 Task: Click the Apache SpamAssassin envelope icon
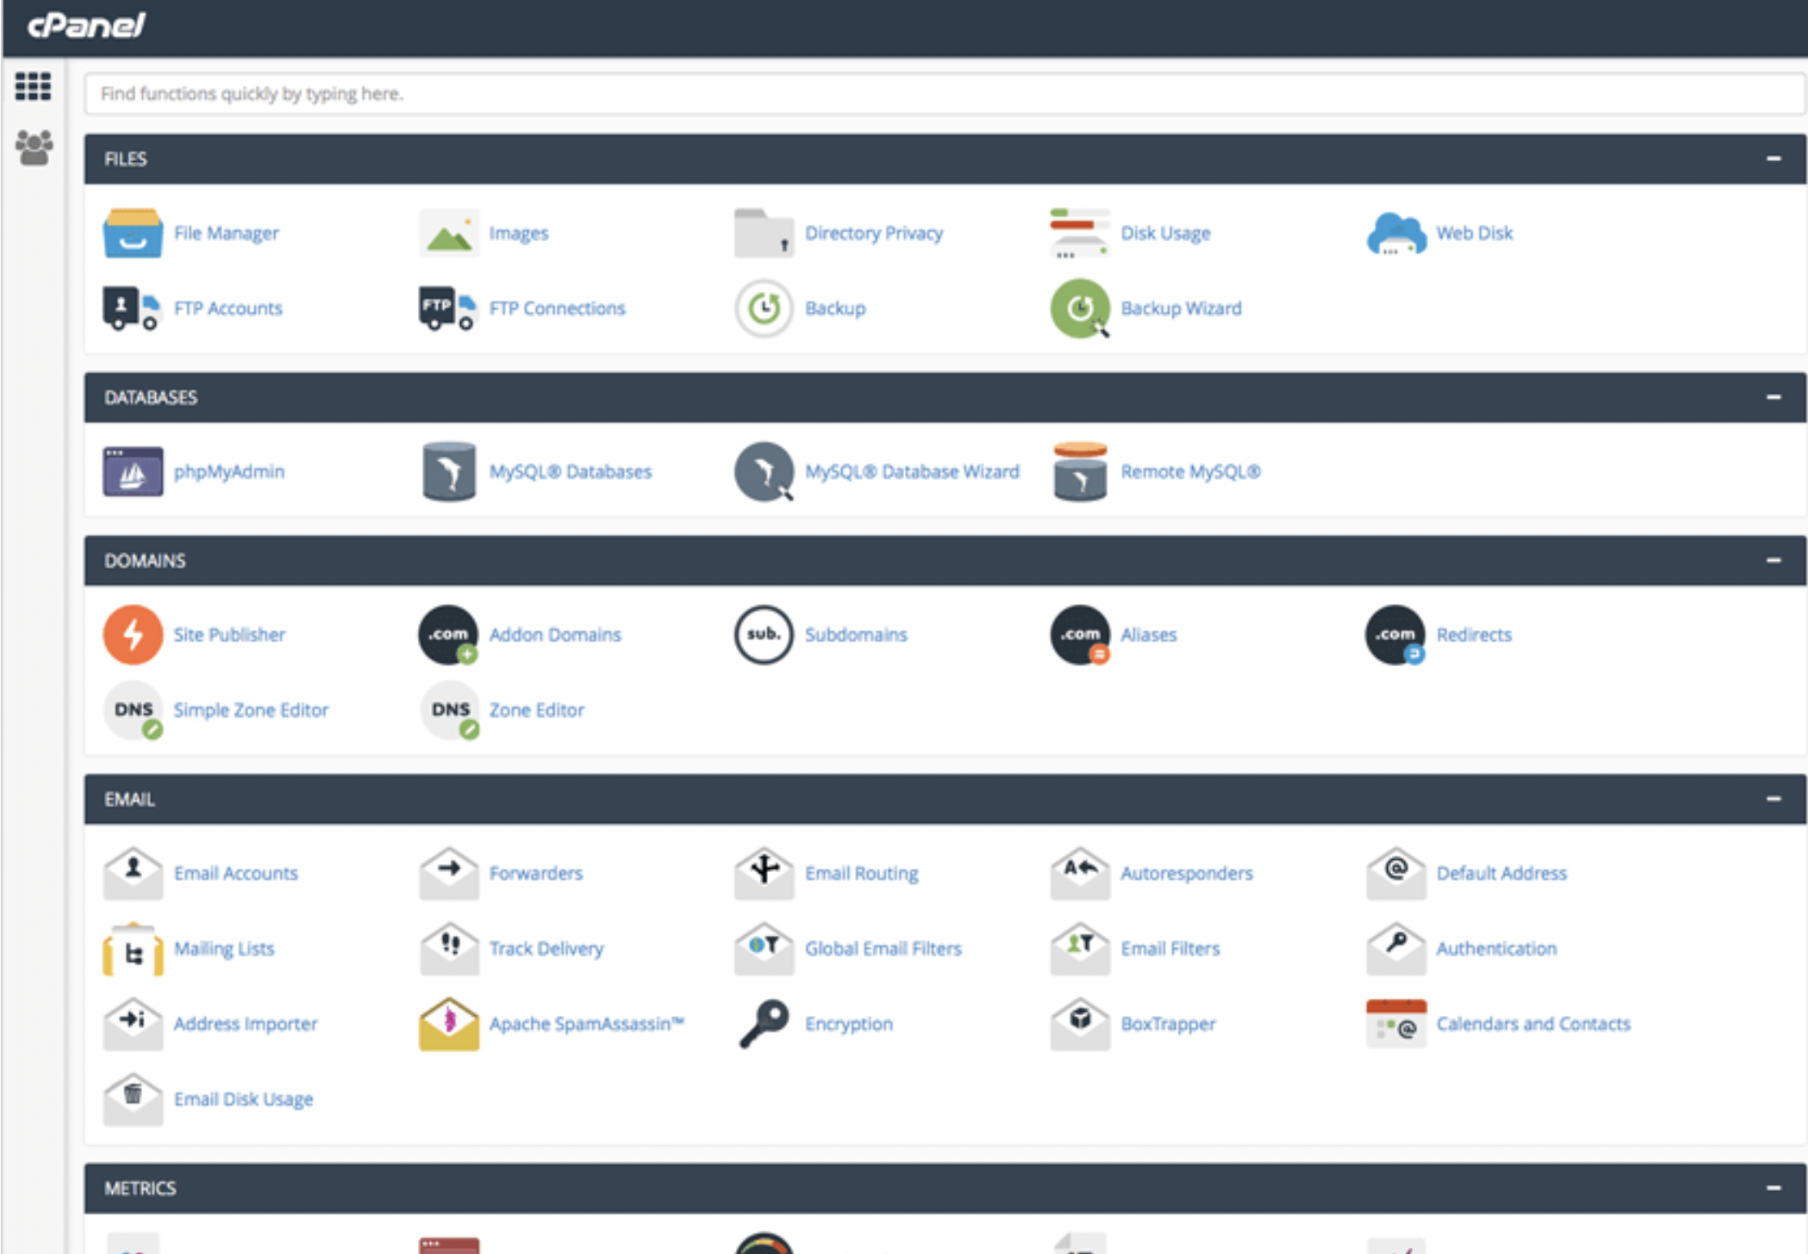pyautogui.click(x=448, y=1023)
